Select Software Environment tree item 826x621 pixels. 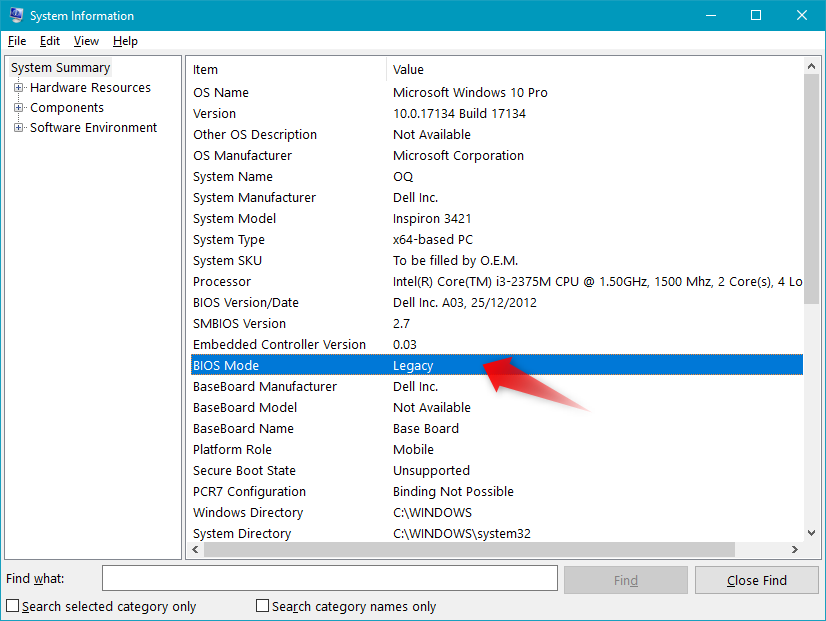pos(93,127)
